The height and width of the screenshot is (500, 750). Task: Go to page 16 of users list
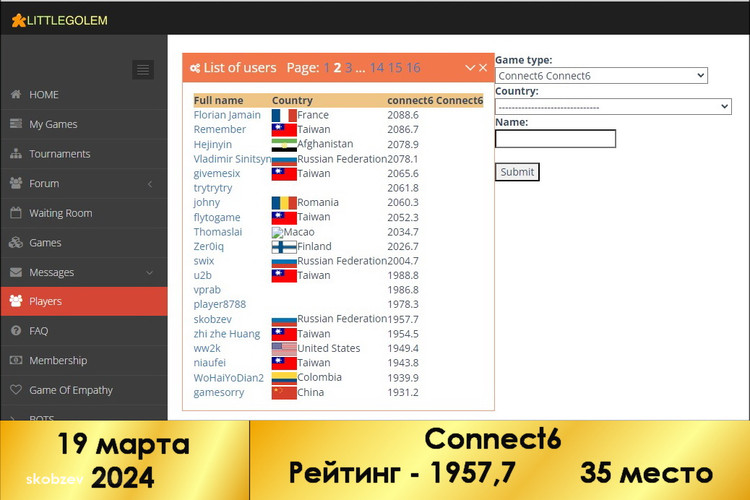pos(414,68)
